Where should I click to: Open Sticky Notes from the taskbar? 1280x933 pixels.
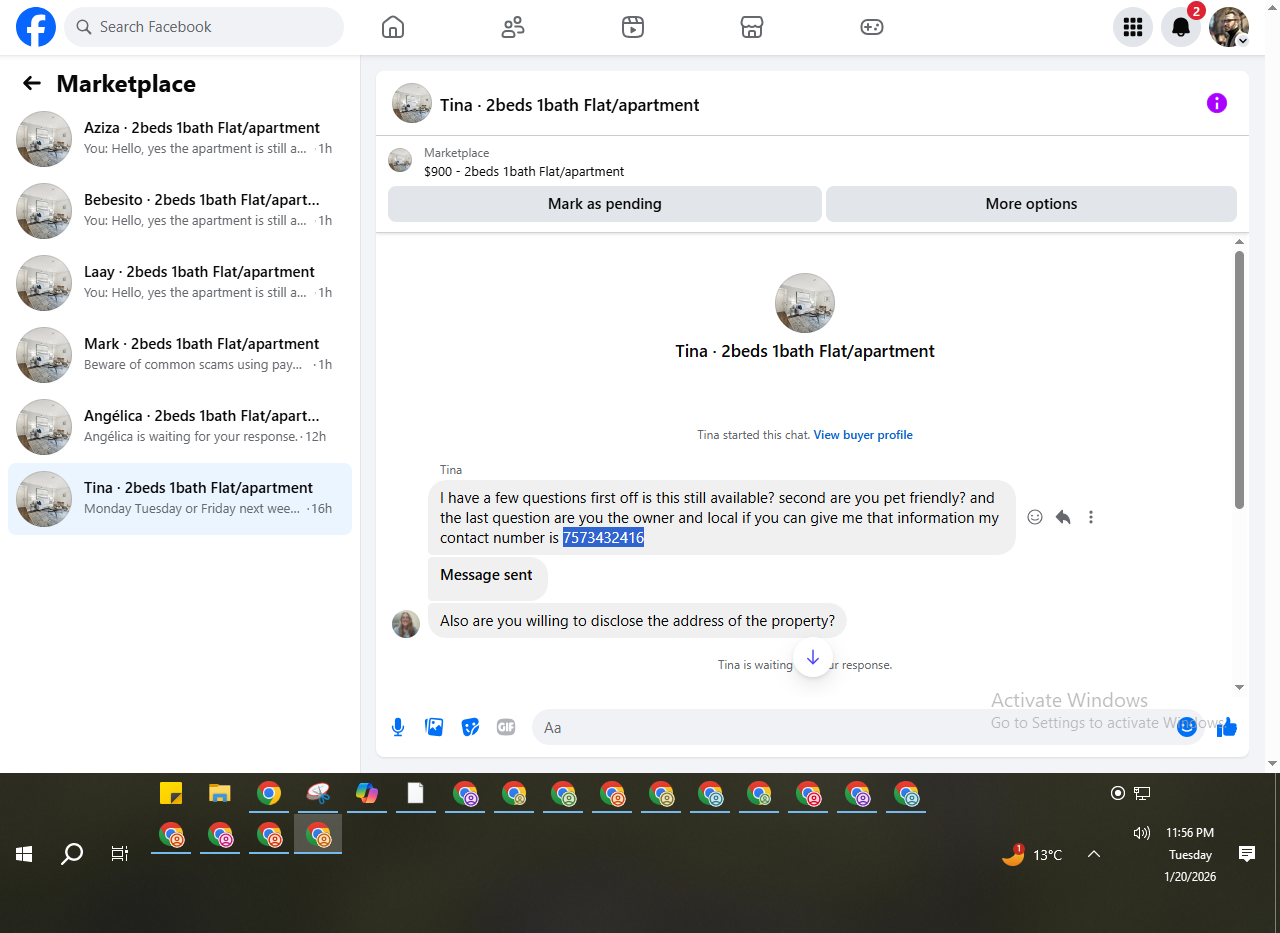coord(171,793)
